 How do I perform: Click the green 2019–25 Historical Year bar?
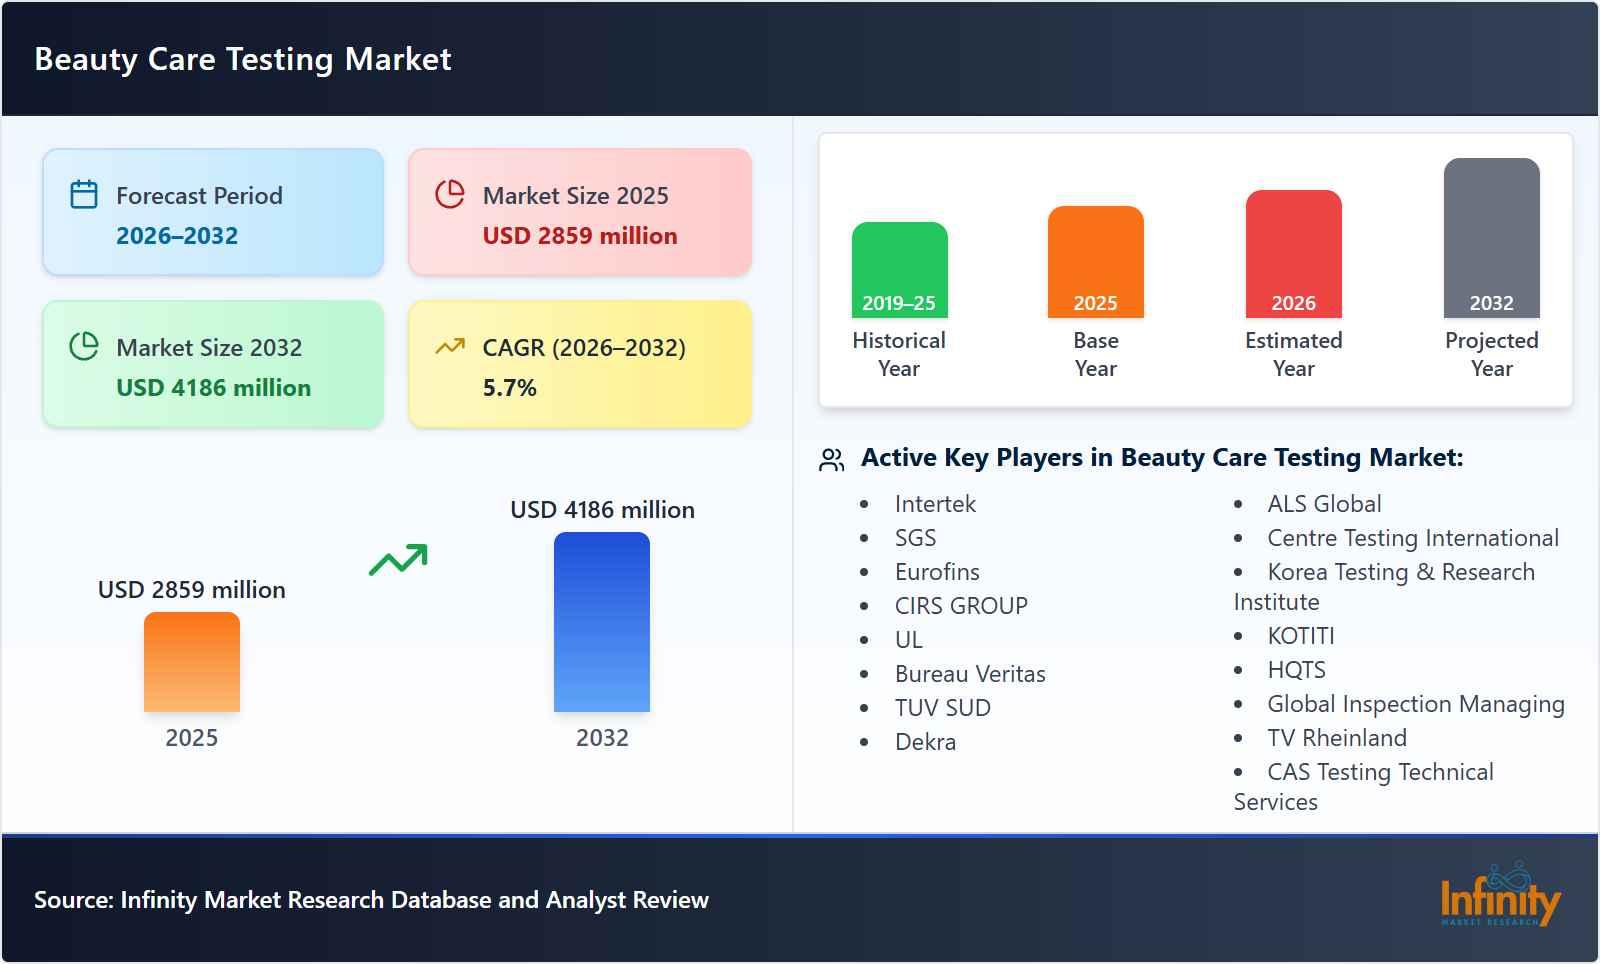click(899, 270)
